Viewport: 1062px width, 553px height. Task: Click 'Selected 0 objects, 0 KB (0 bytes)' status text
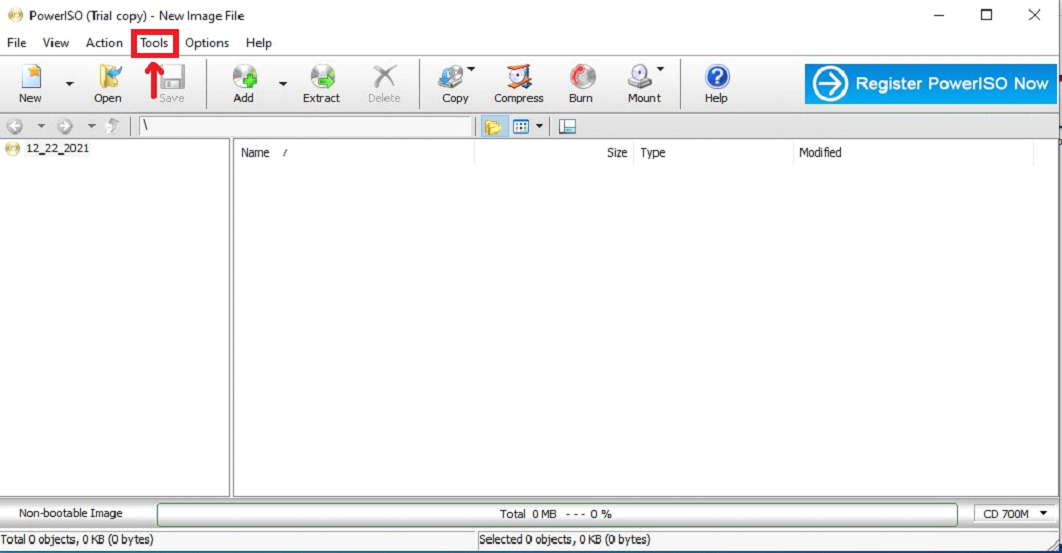click(x=565, y=540)
